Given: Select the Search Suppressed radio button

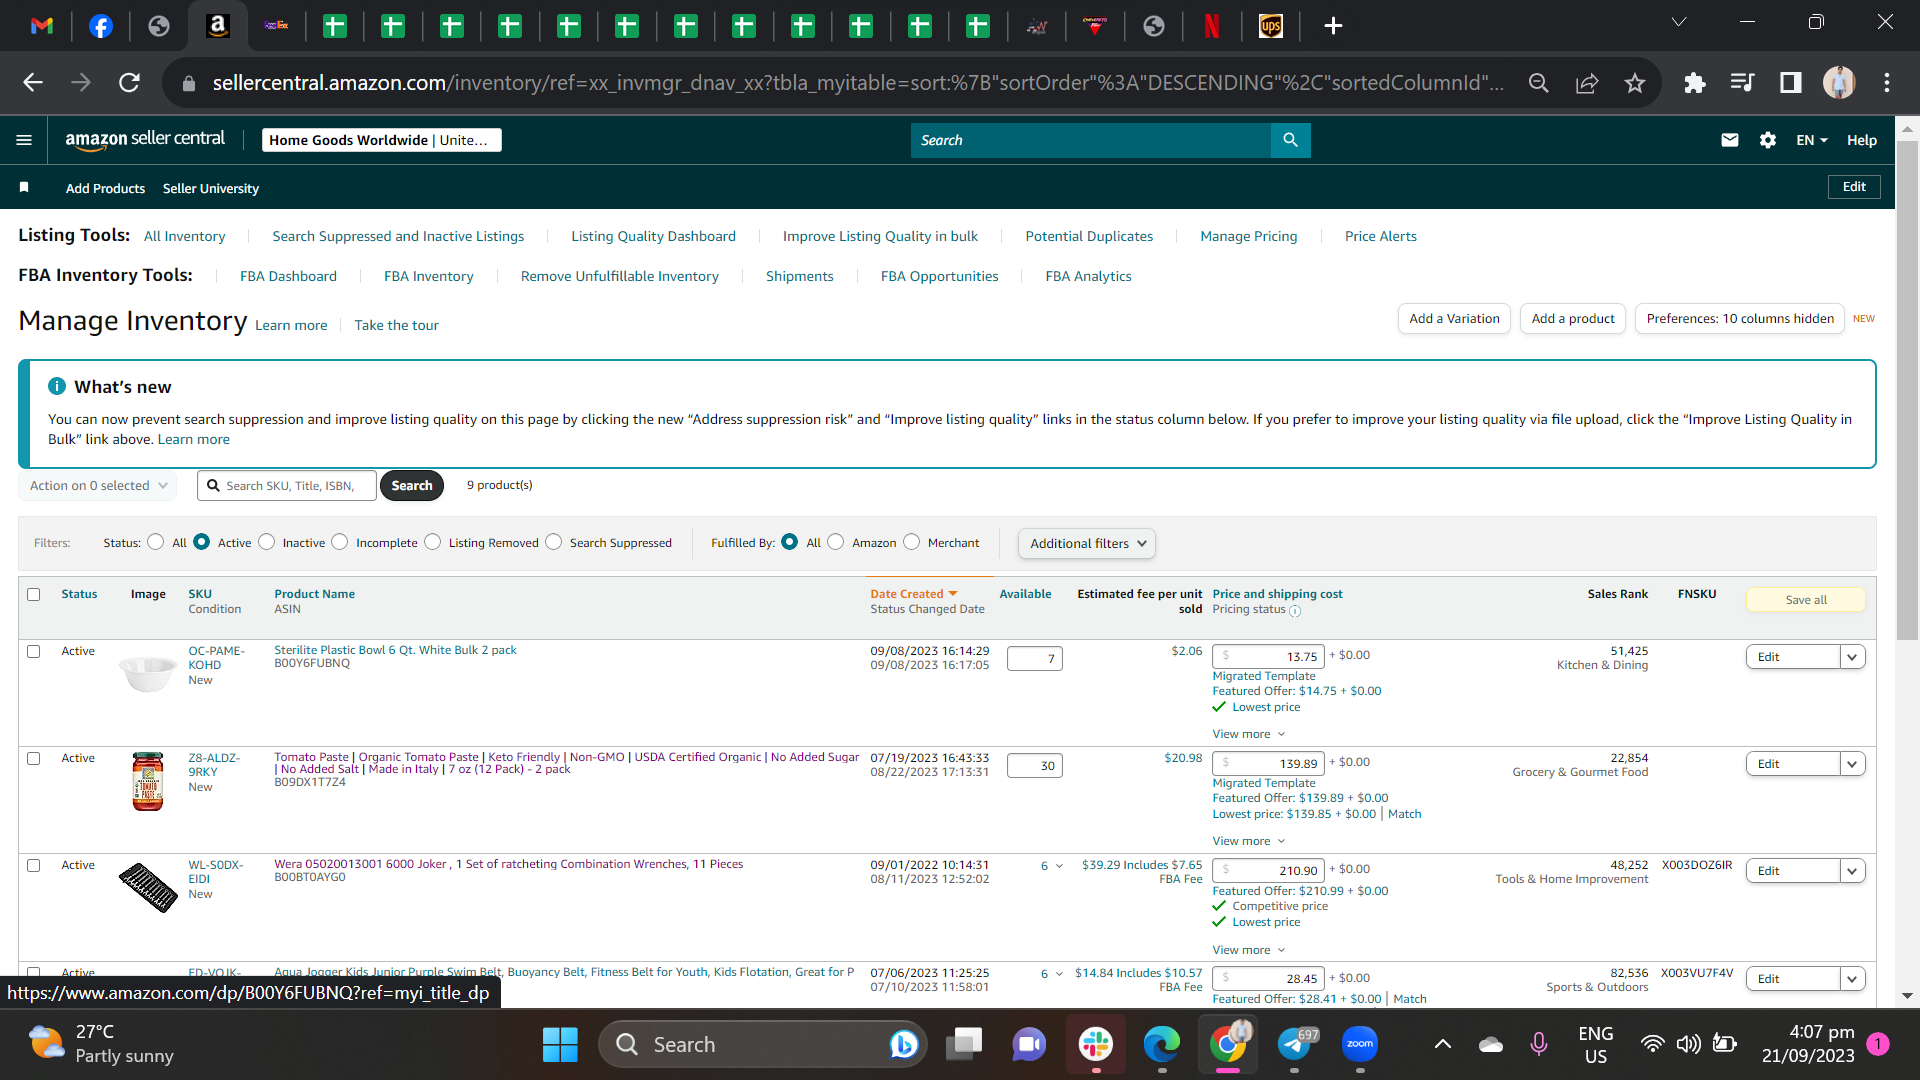Looking at the screenshot, I should tap(553, 542).
